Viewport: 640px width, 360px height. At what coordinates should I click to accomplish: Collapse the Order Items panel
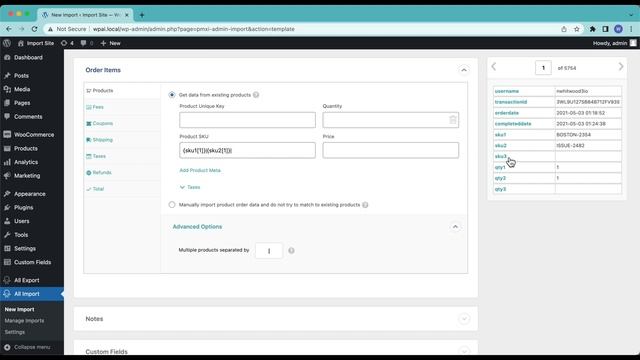[464, 70]
